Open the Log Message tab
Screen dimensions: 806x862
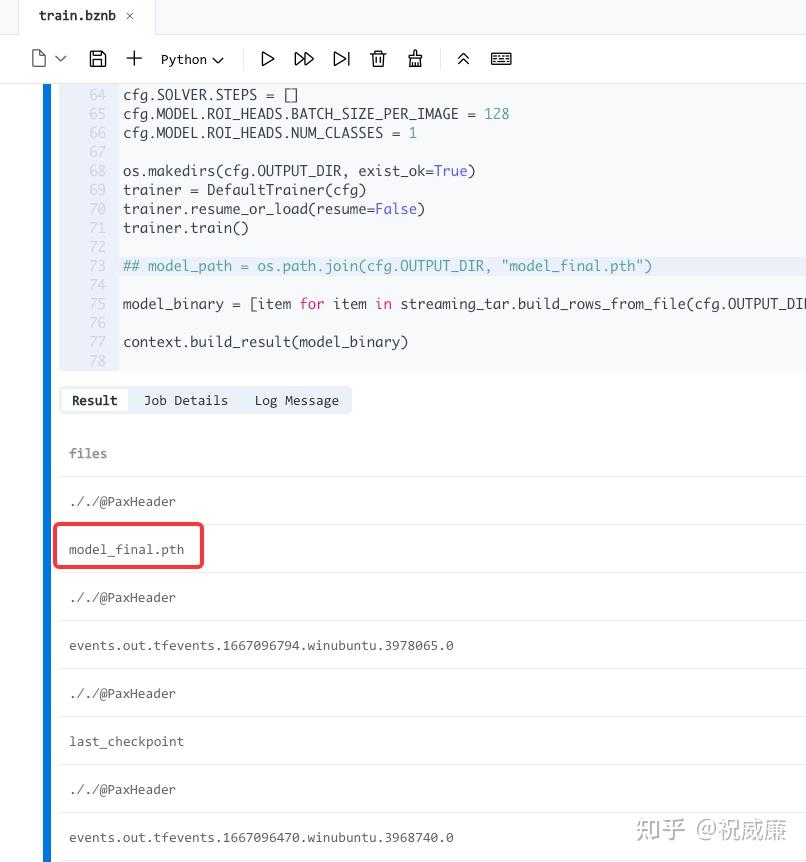(296, 400)
